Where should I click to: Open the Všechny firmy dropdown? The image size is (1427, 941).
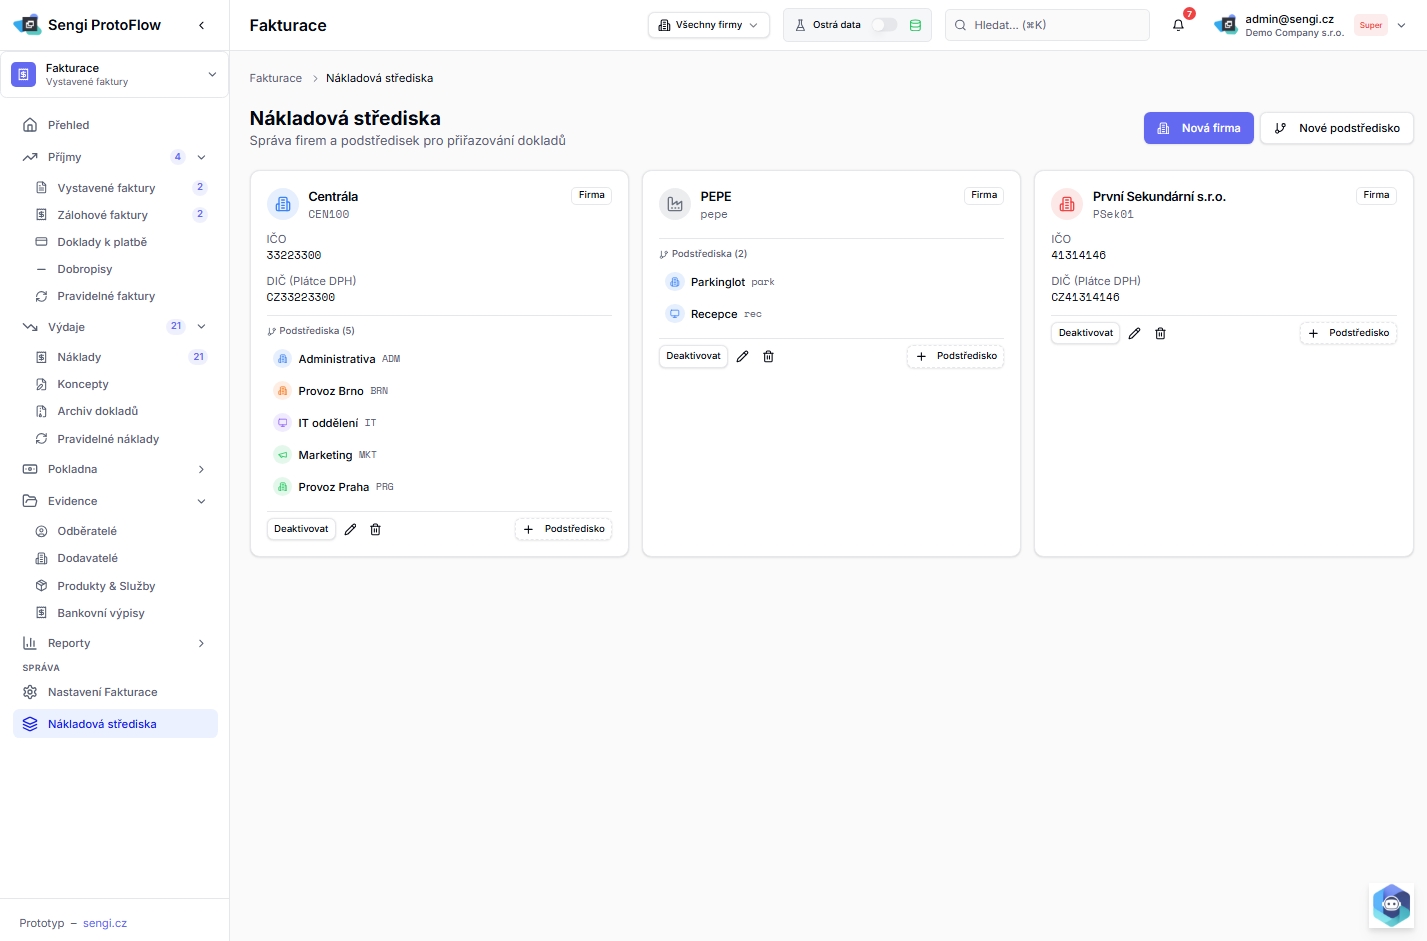[x=708, y=25]
